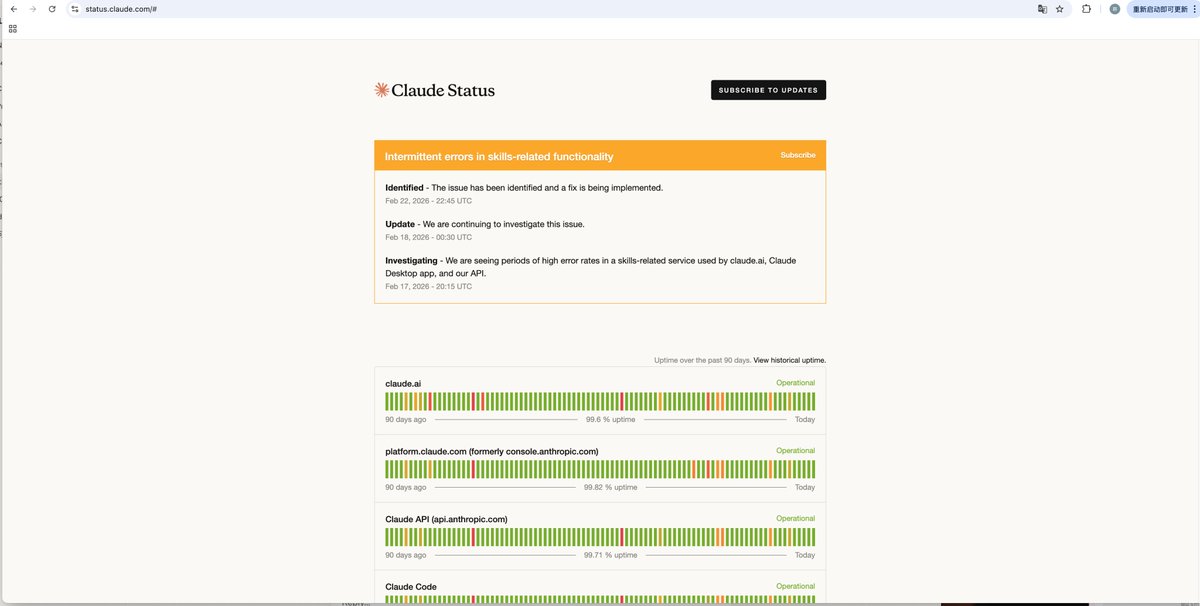Click Operational status for Claude Code
1200x606 pixels.
pyautogui.click(x=796, y=587)
